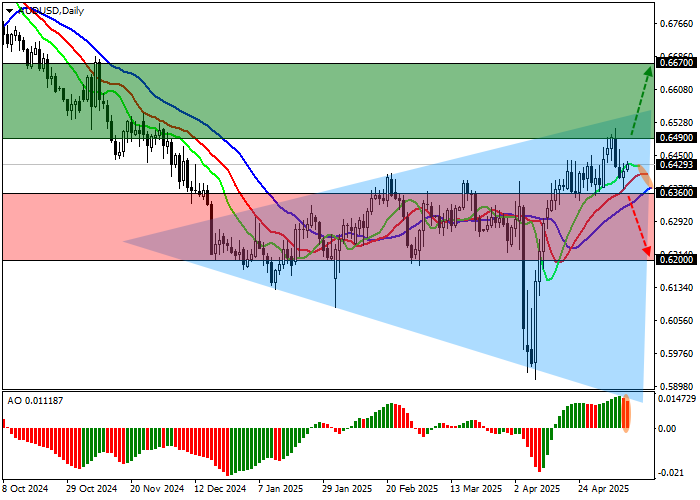Image resolution: width=700 pixels, height=500 pixels.
Task: Click the green resistance zone rectangle
Action: 300,100
